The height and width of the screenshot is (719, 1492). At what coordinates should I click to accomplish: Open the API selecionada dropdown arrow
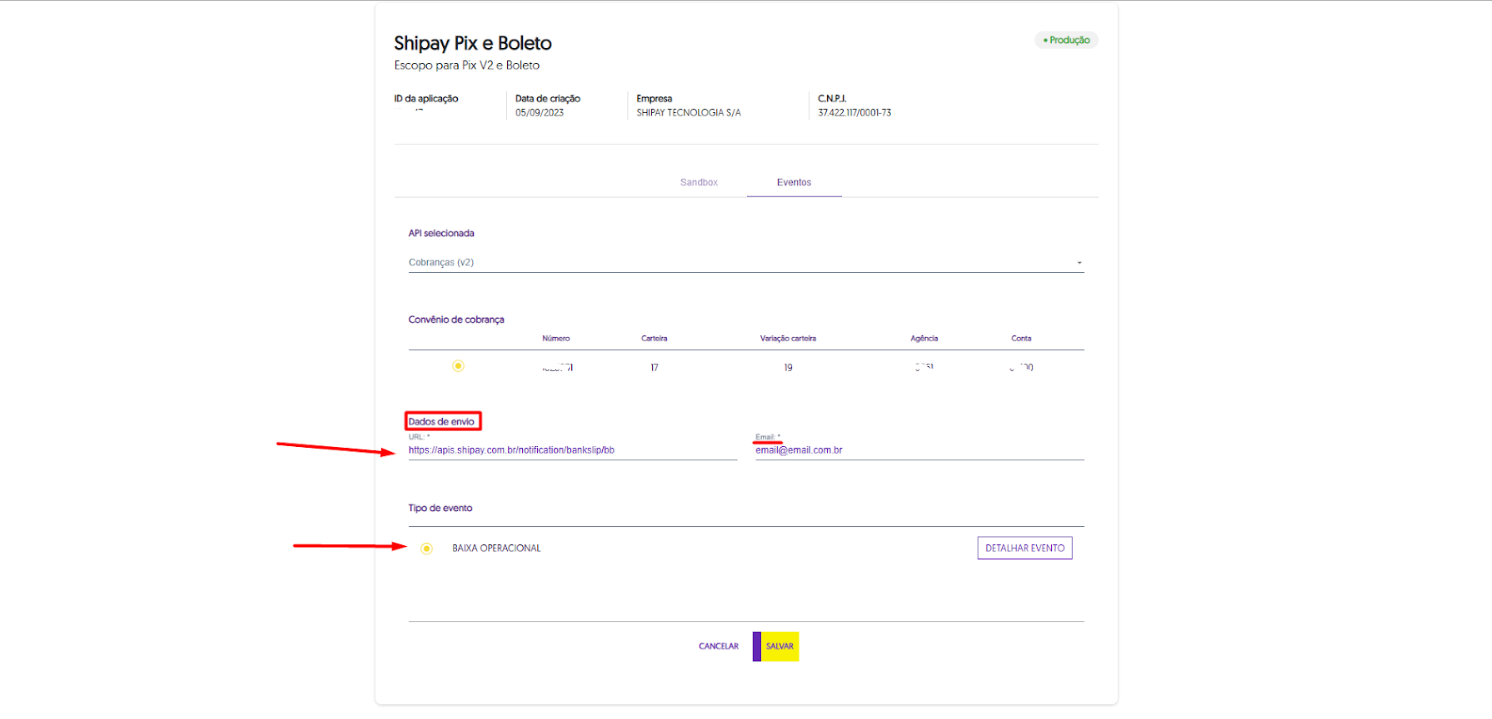tap(1079, 263)
